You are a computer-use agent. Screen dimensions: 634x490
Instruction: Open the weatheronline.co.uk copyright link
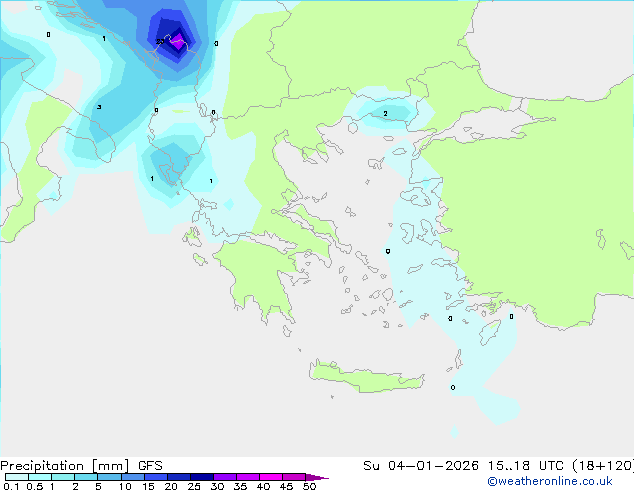(550, 481)
